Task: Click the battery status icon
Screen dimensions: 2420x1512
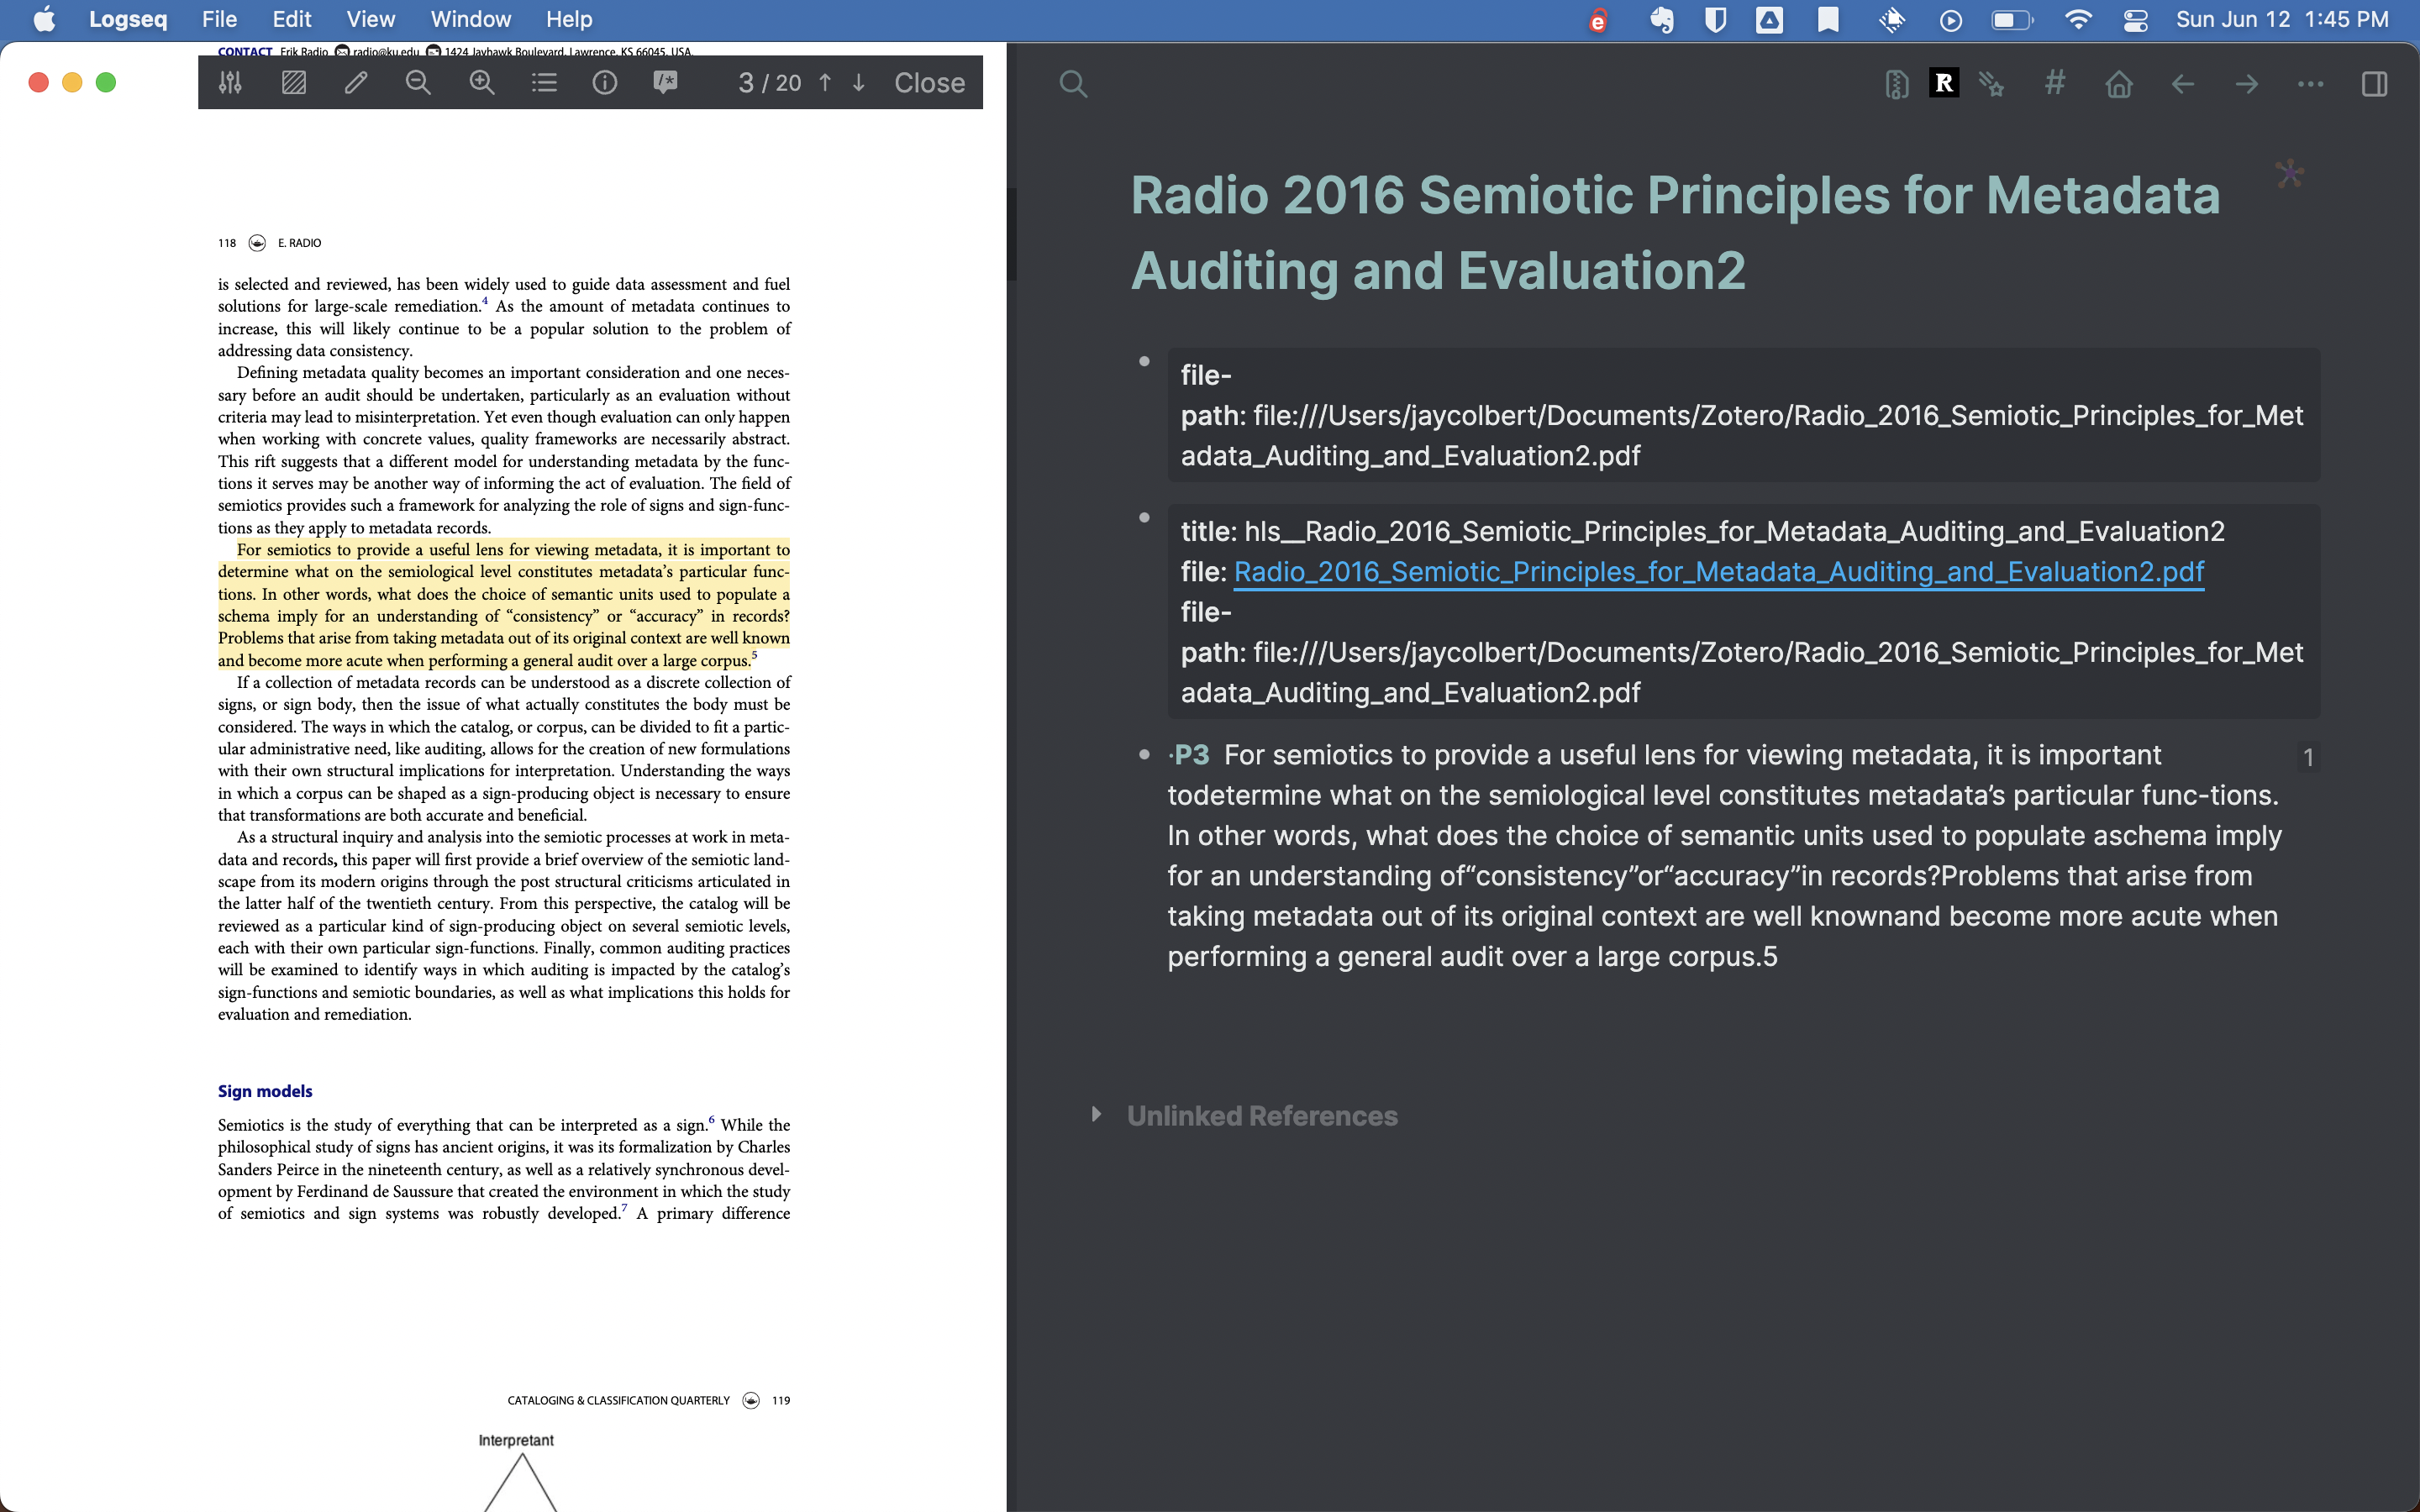Action: 2012,19
